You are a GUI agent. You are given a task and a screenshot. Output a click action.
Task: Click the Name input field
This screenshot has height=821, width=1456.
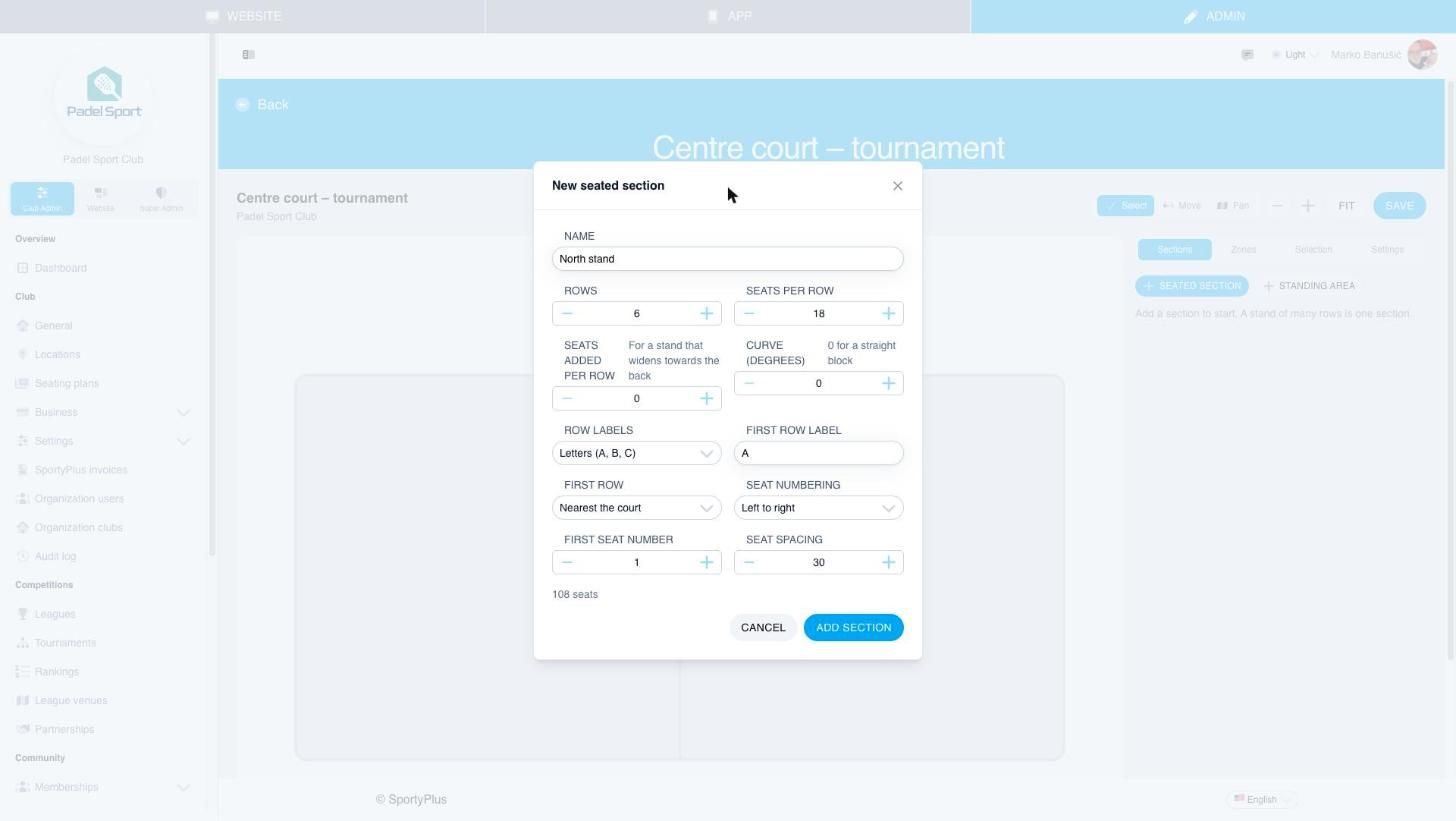coord(727,259)
